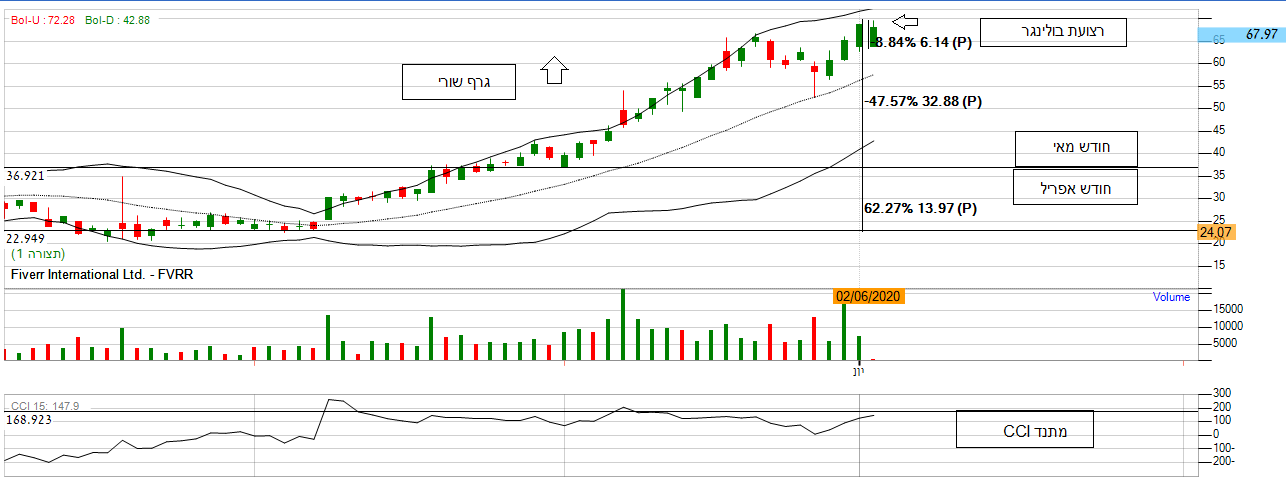Click the 22.949 support line label
This screenshot has width=1286, height=486.
coord(26,239)
